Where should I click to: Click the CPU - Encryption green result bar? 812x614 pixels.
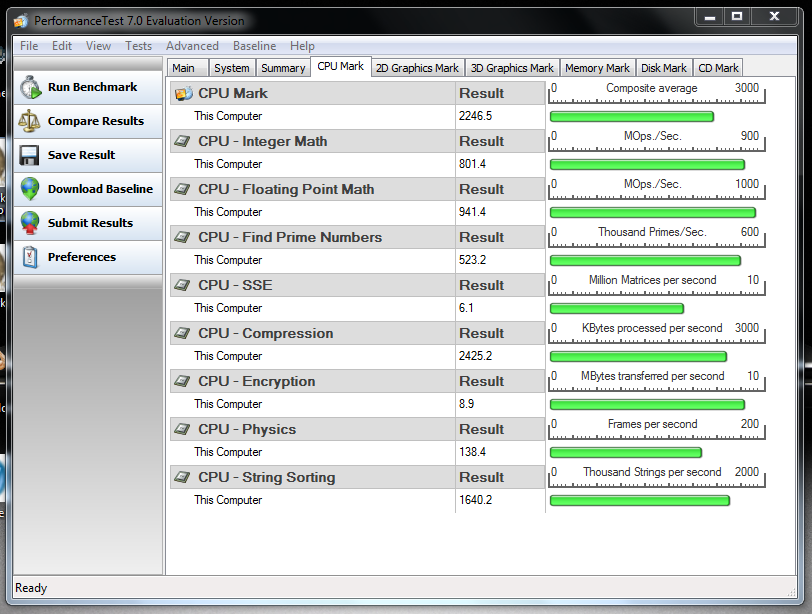[x=647, y=405]
